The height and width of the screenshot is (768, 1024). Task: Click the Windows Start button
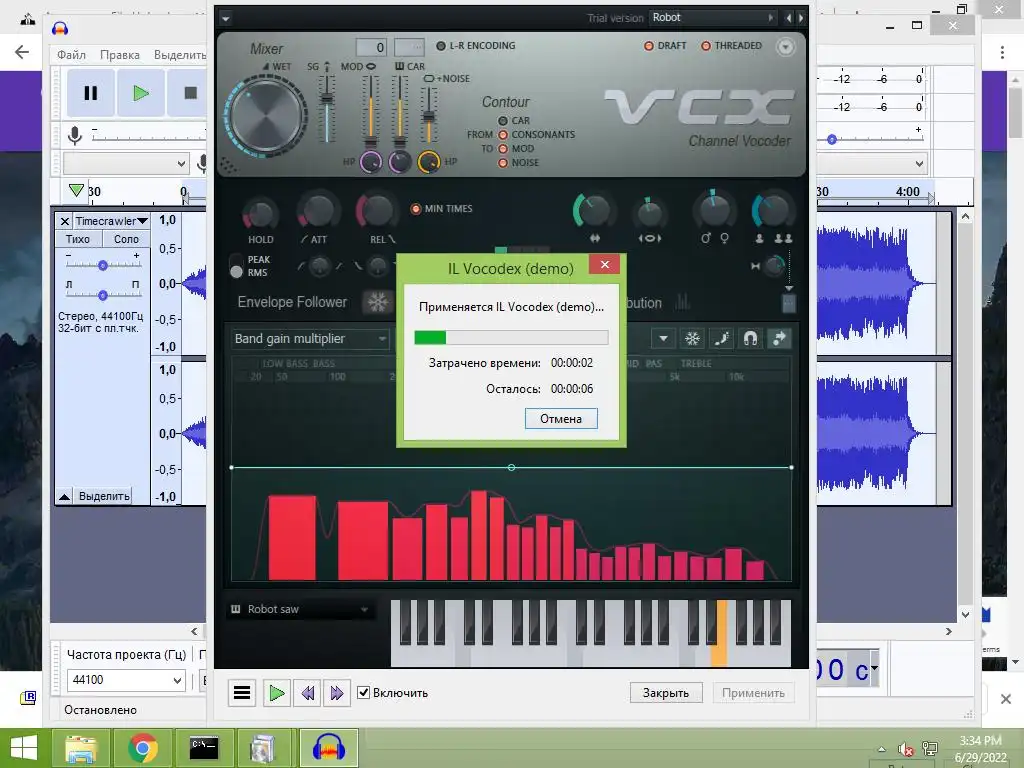click(23, 748)
